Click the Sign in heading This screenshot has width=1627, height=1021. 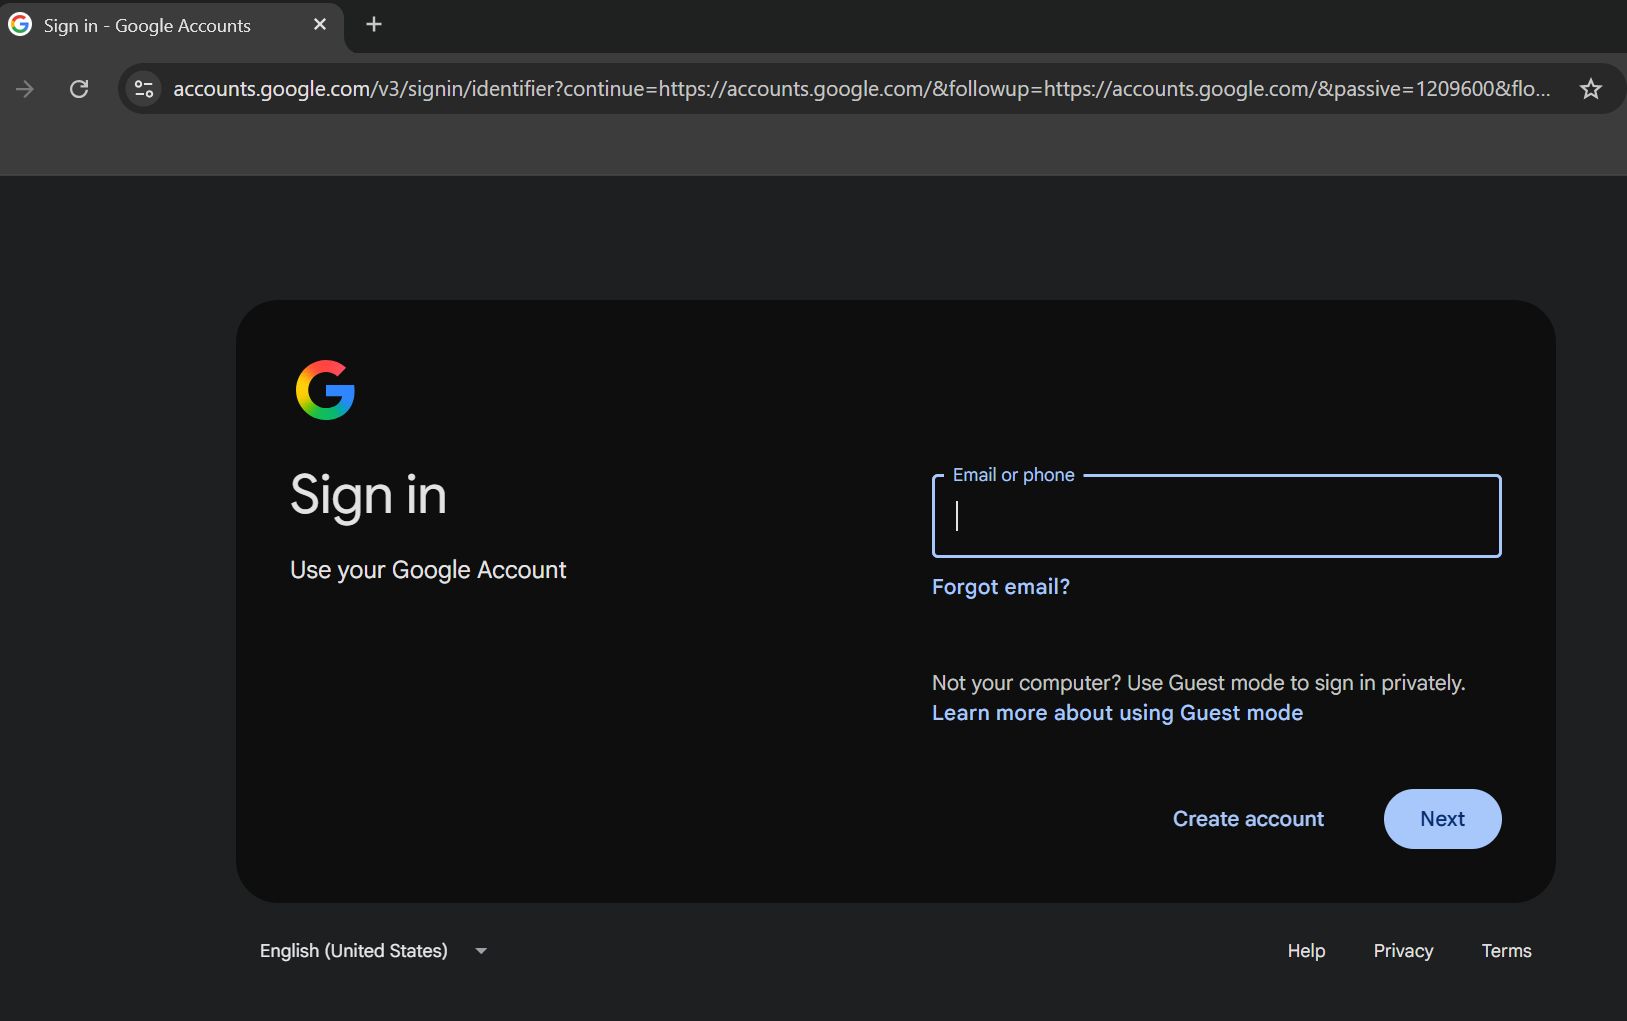[368, 495]
